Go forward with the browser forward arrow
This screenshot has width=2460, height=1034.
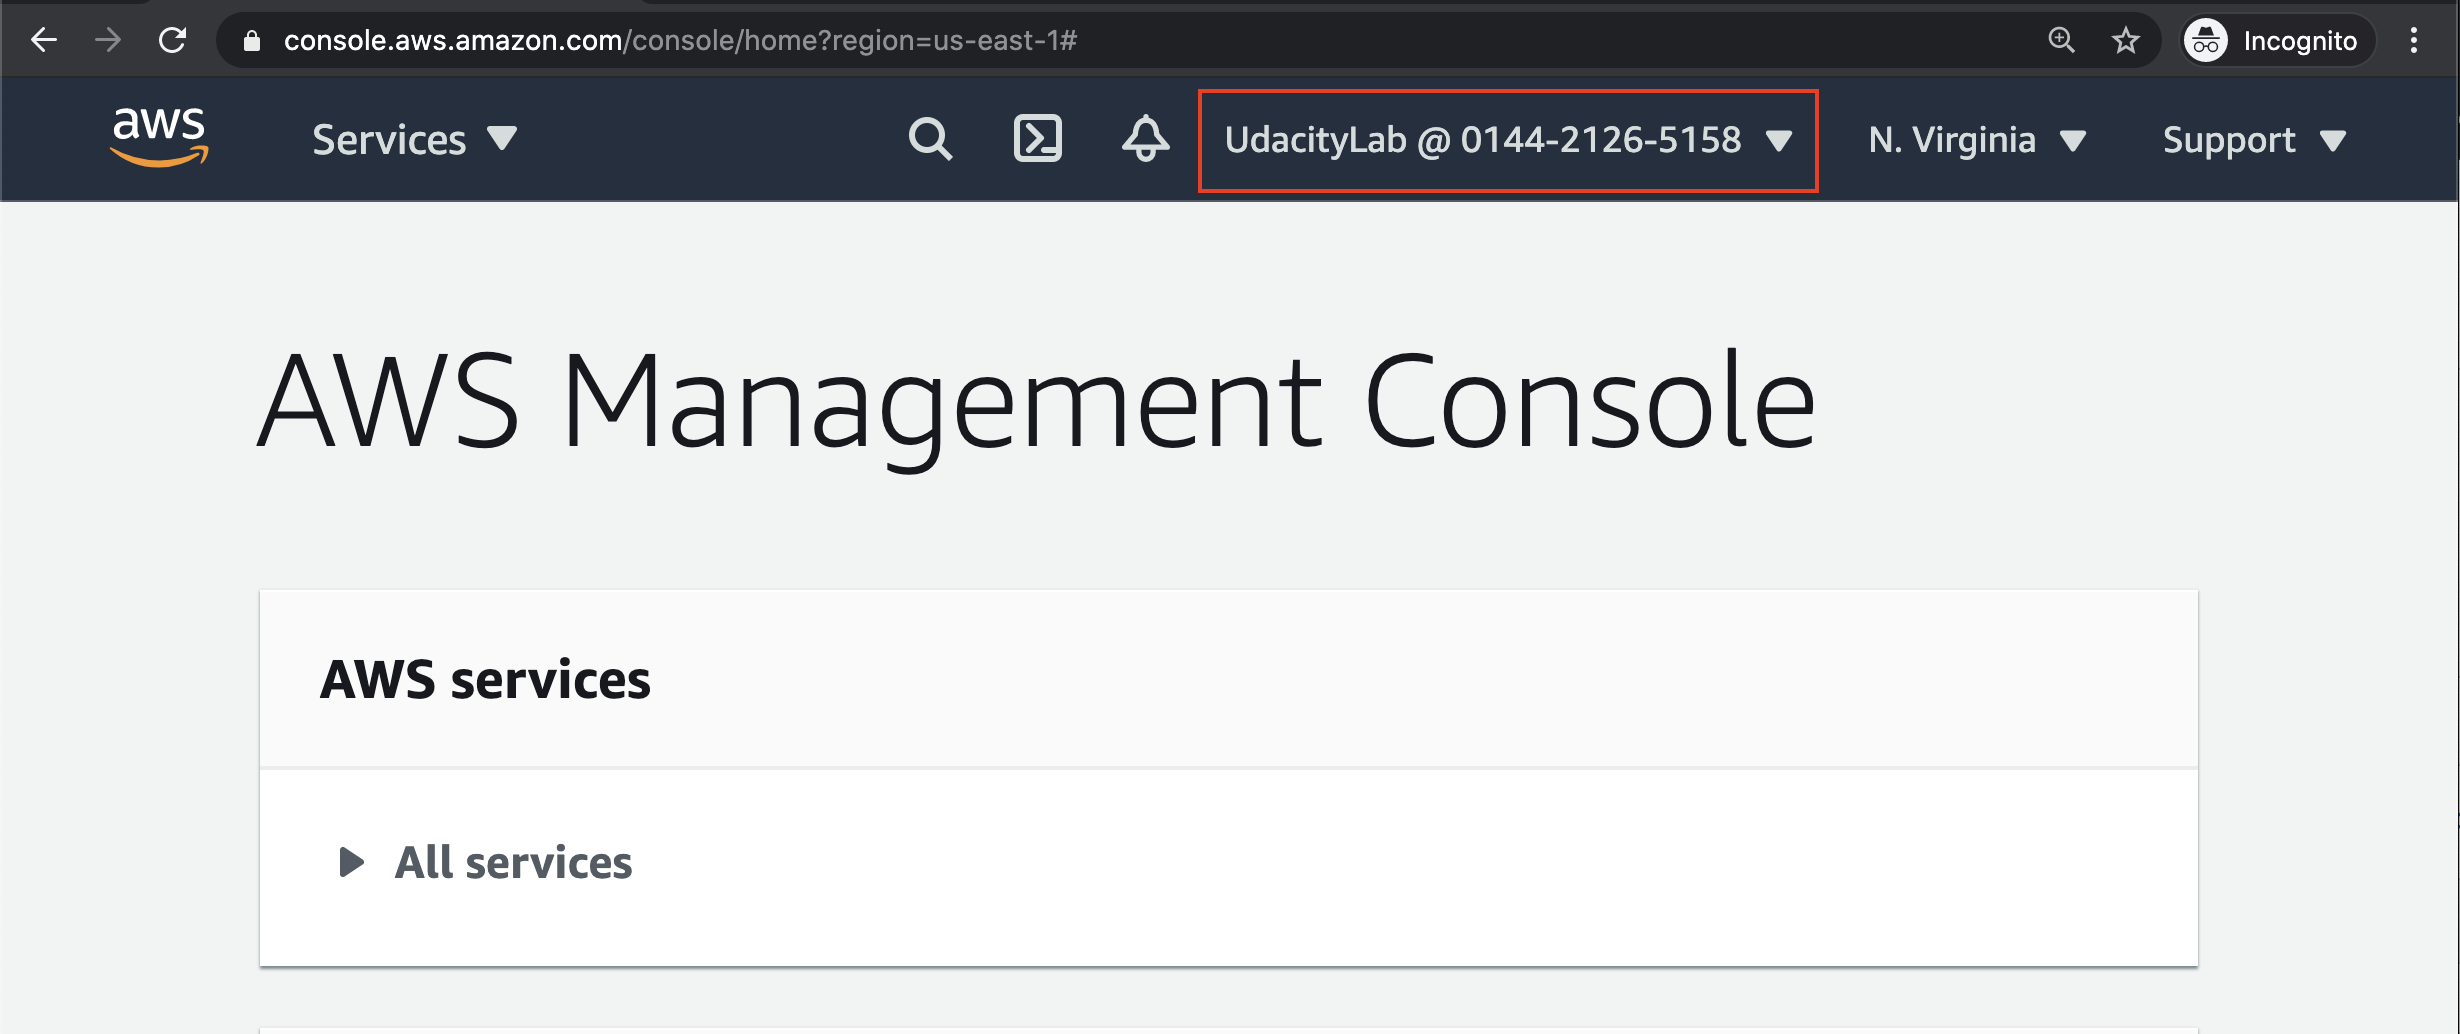coord(108,40)
